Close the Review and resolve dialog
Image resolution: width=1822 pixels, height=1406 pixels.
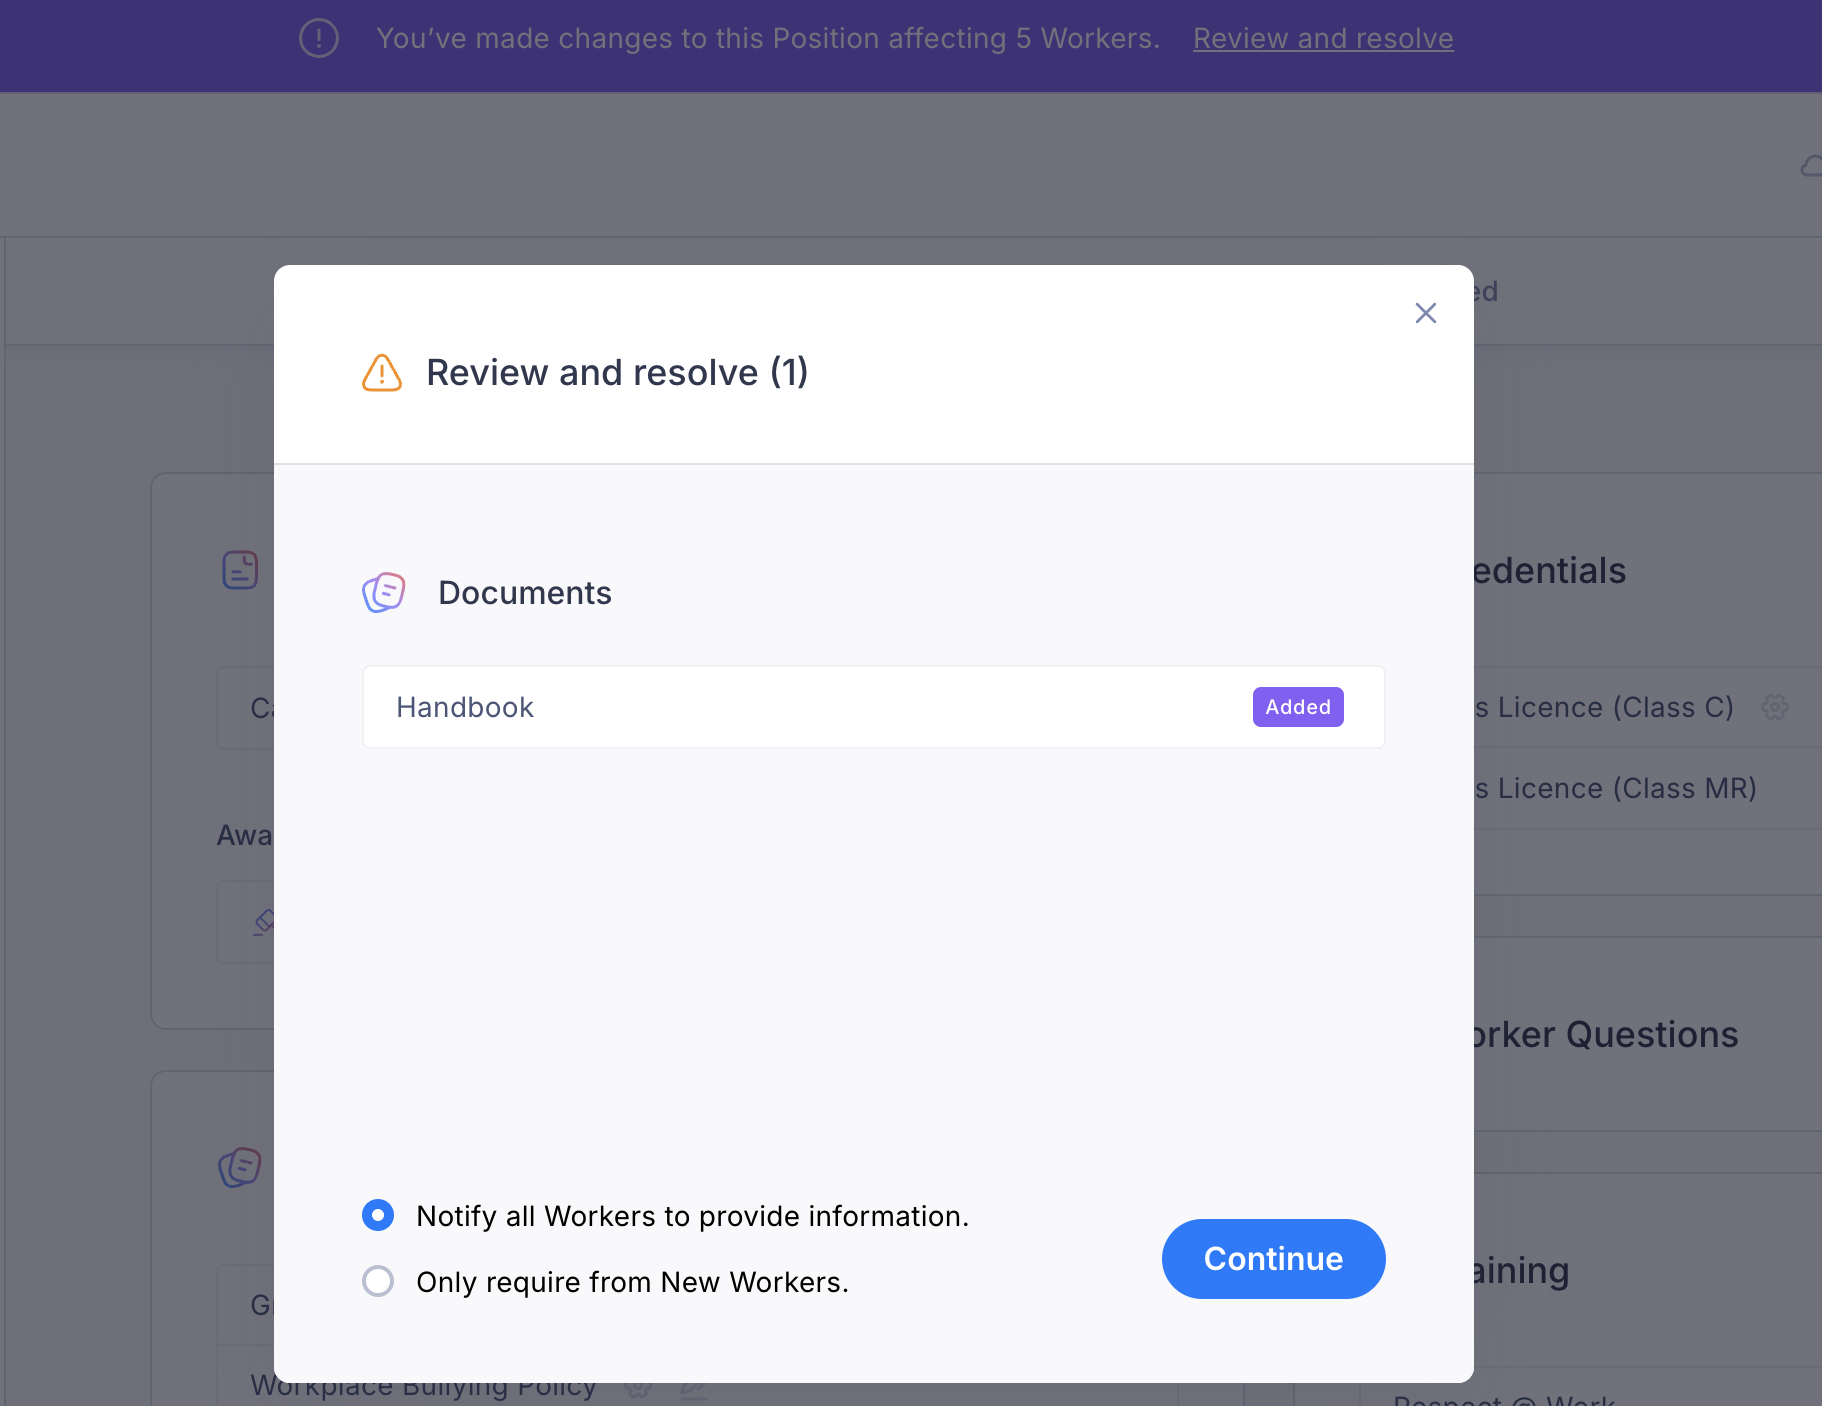tap(1425, 313)
